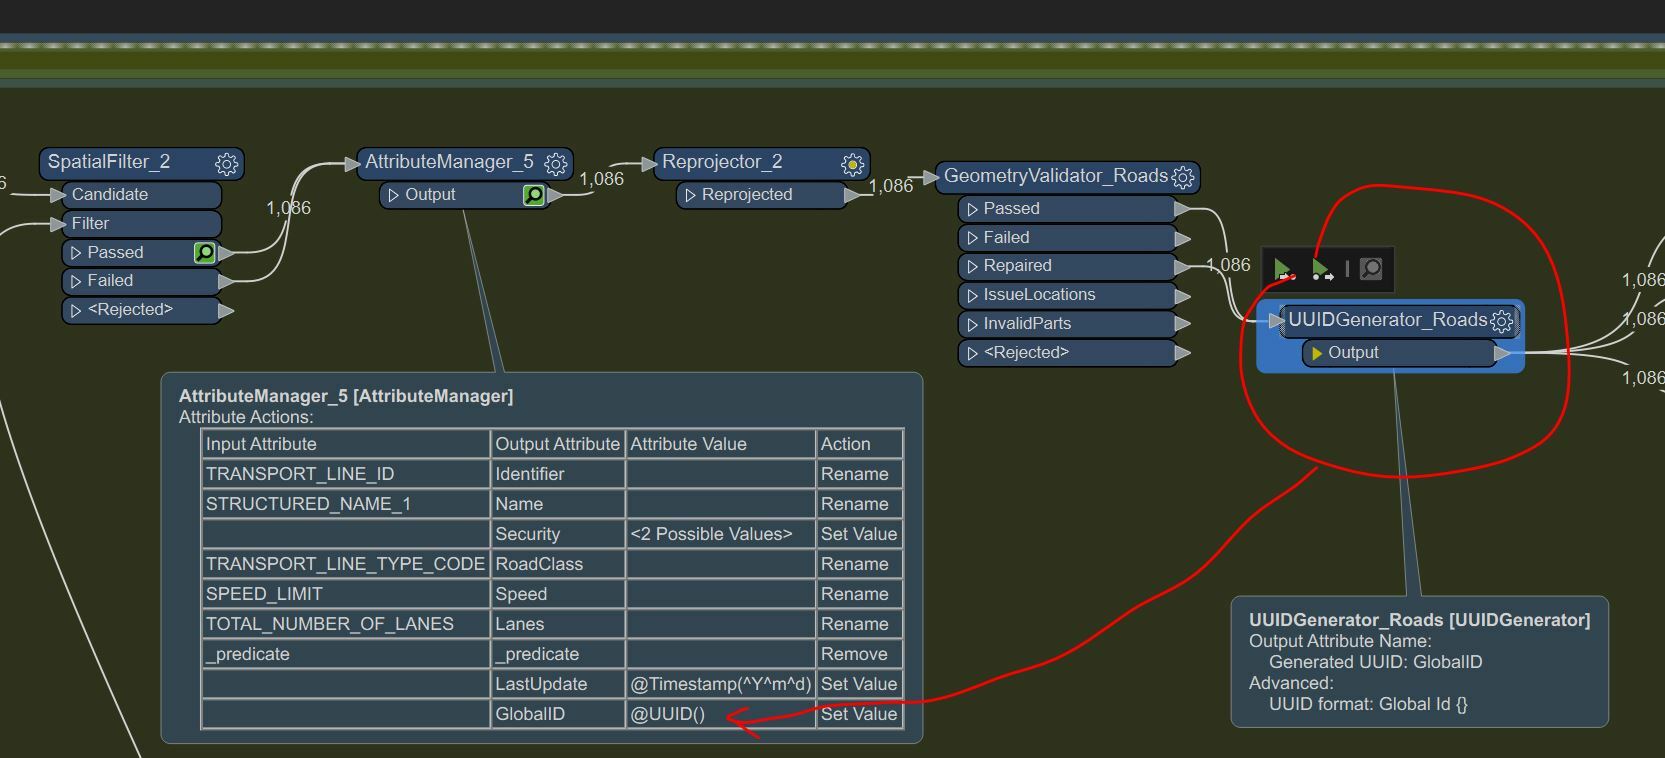
Task: Inspect cached features on AttributeManager_5 Output port
Action: 534,195
